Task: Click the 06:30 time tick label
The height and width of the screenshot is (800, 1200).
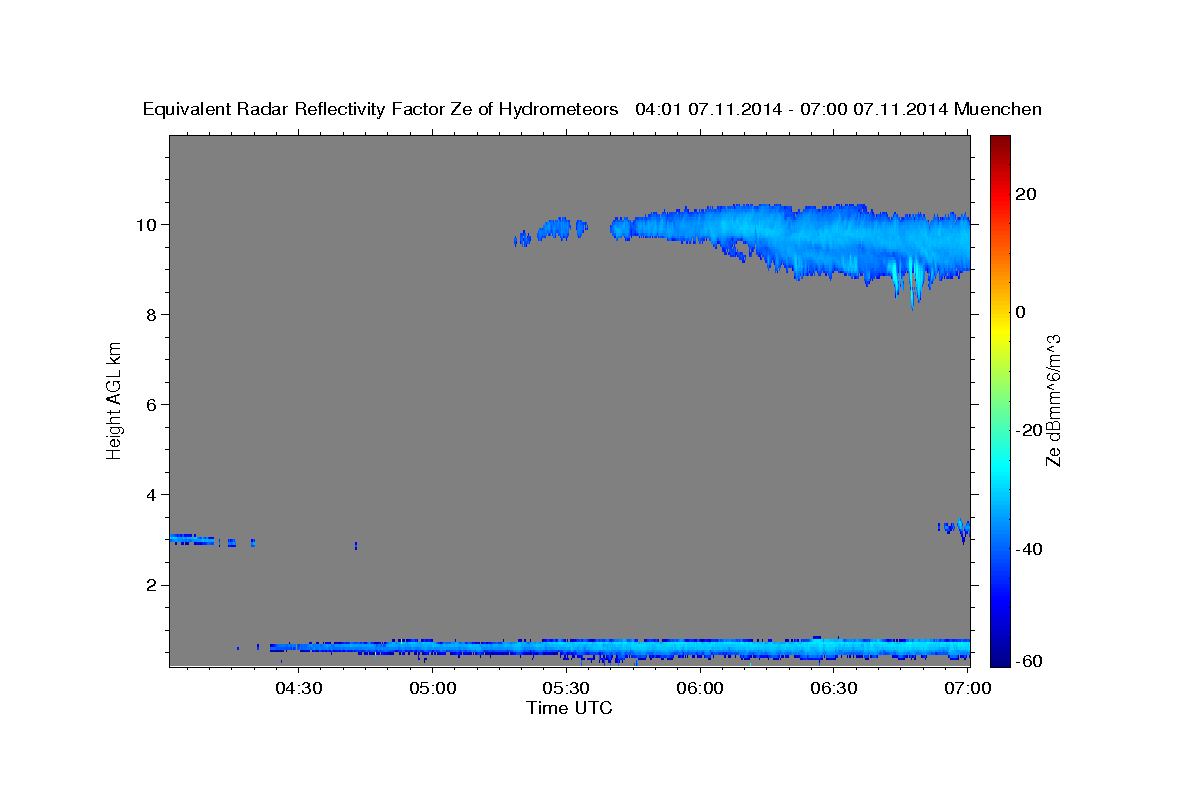Action: pos(834,688)
